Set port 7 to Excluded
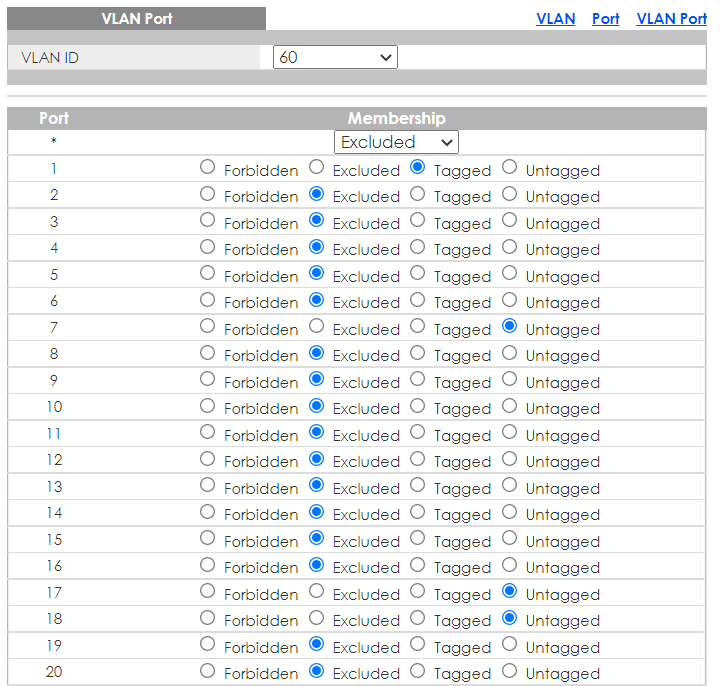 [316, 326]
